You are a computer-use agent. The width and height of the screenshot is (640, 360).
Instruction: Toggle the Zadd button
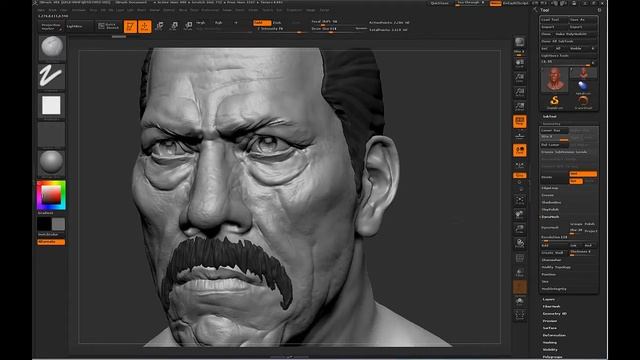[x=262, y=23]
